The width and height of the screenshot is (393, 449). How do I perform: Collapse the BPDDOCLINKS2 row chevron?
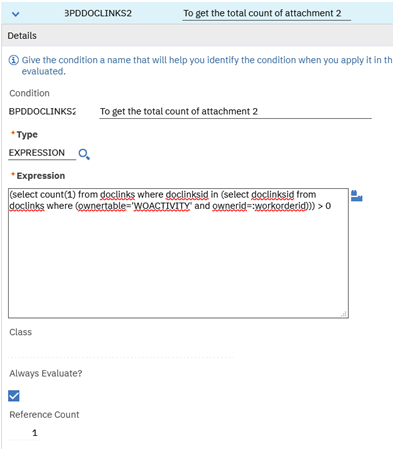[15, 14]
